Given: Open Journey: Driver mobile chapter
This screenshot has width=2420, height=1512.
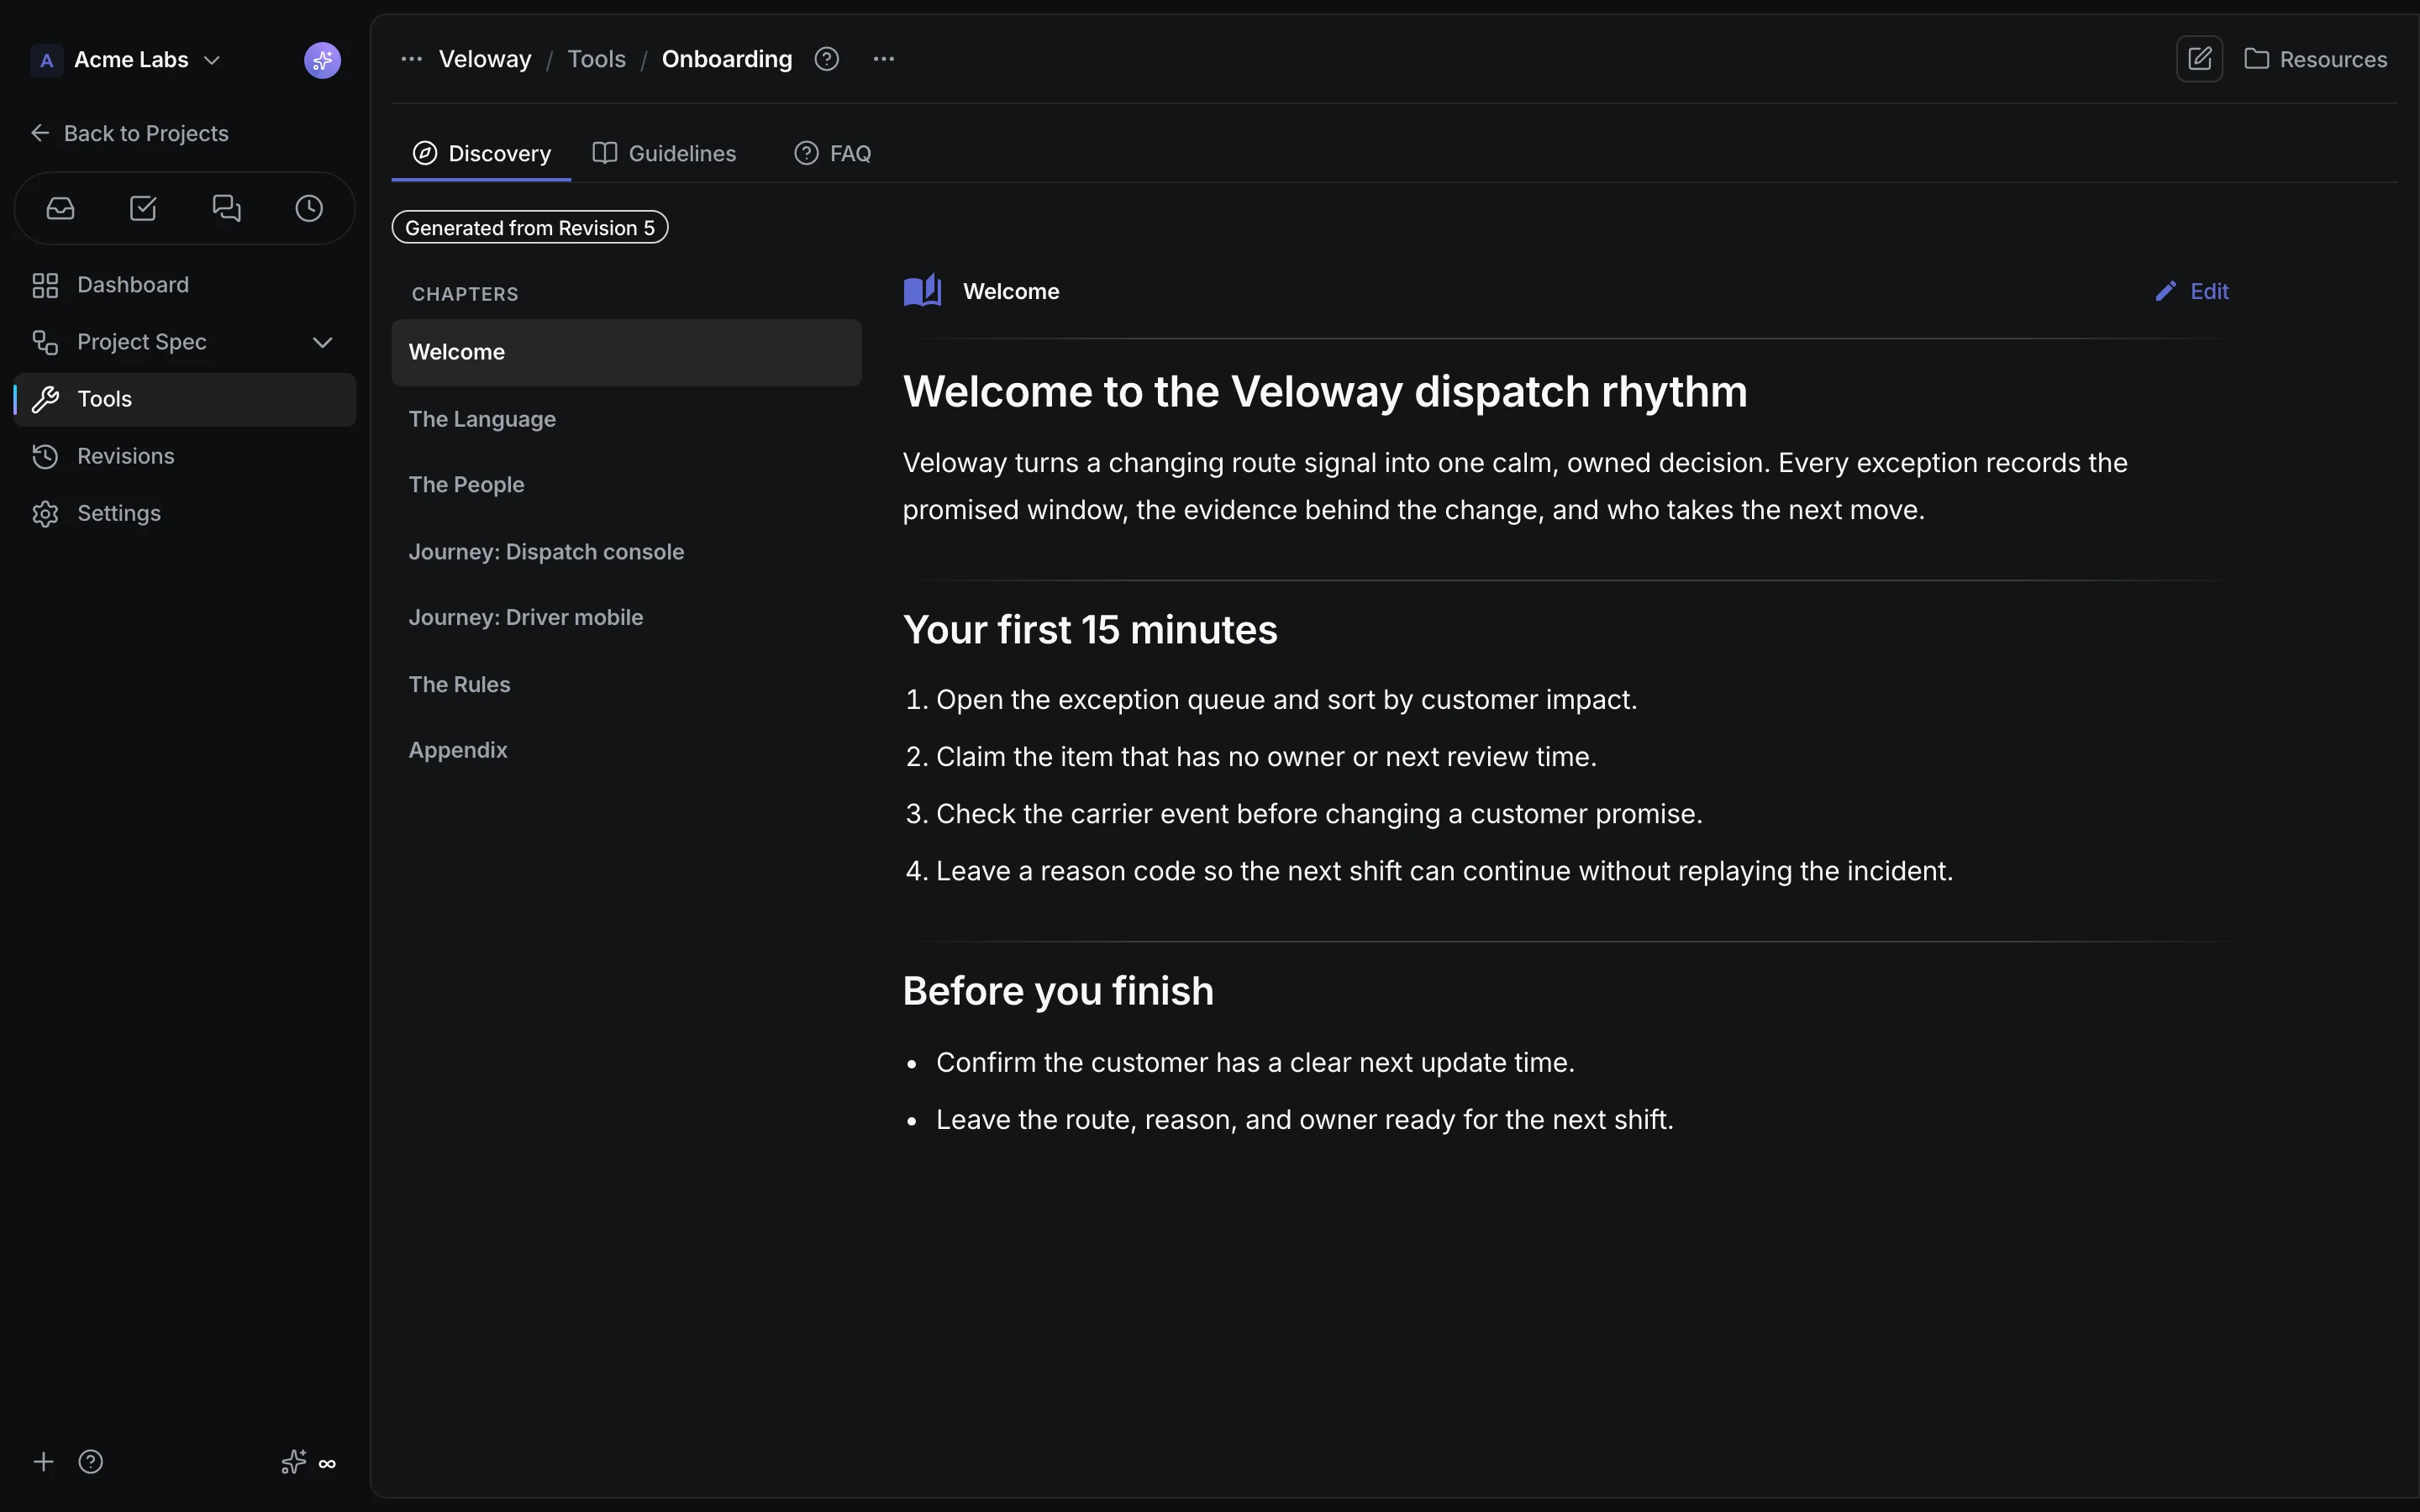Looking at the screenshot, I should coord(626,618).
